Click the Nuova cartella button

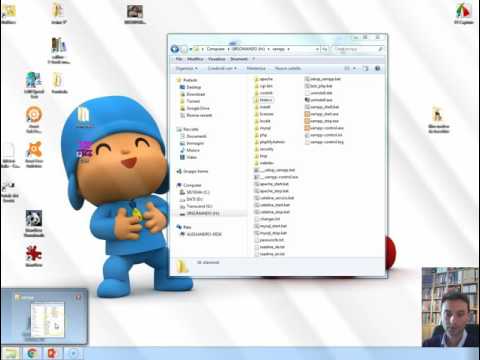[x=288, y=68]
